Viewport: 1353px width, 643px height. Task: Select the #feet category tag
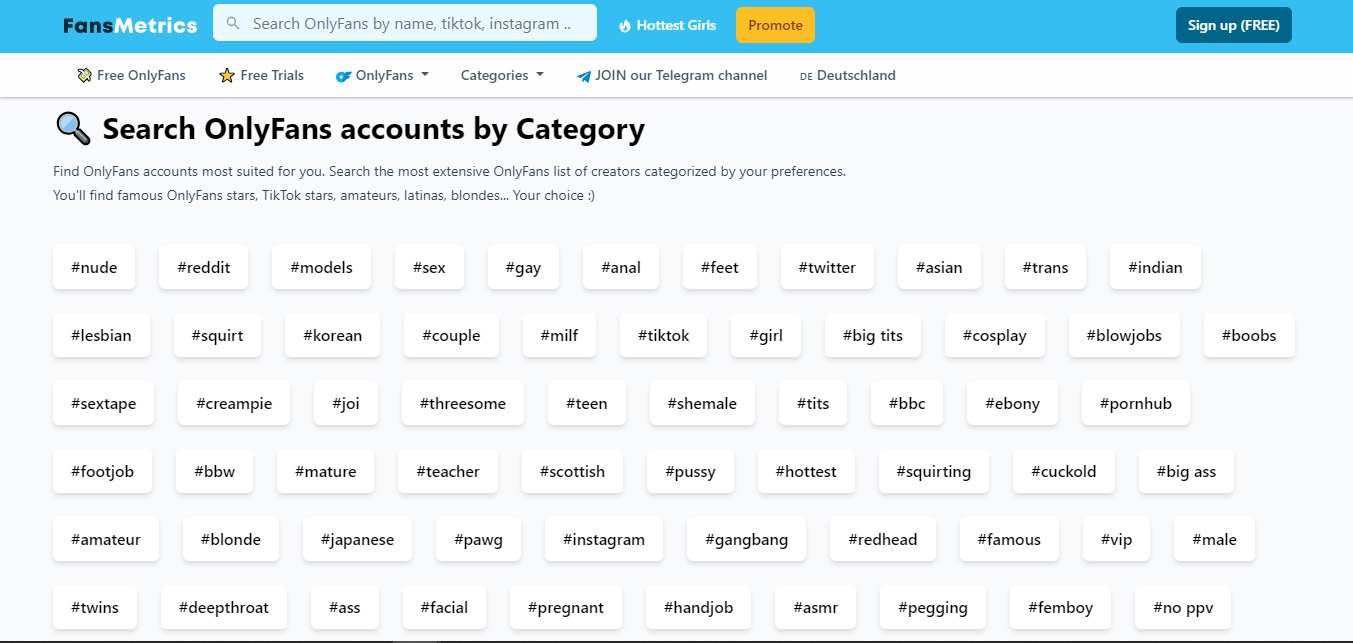(x=720, y=267)
